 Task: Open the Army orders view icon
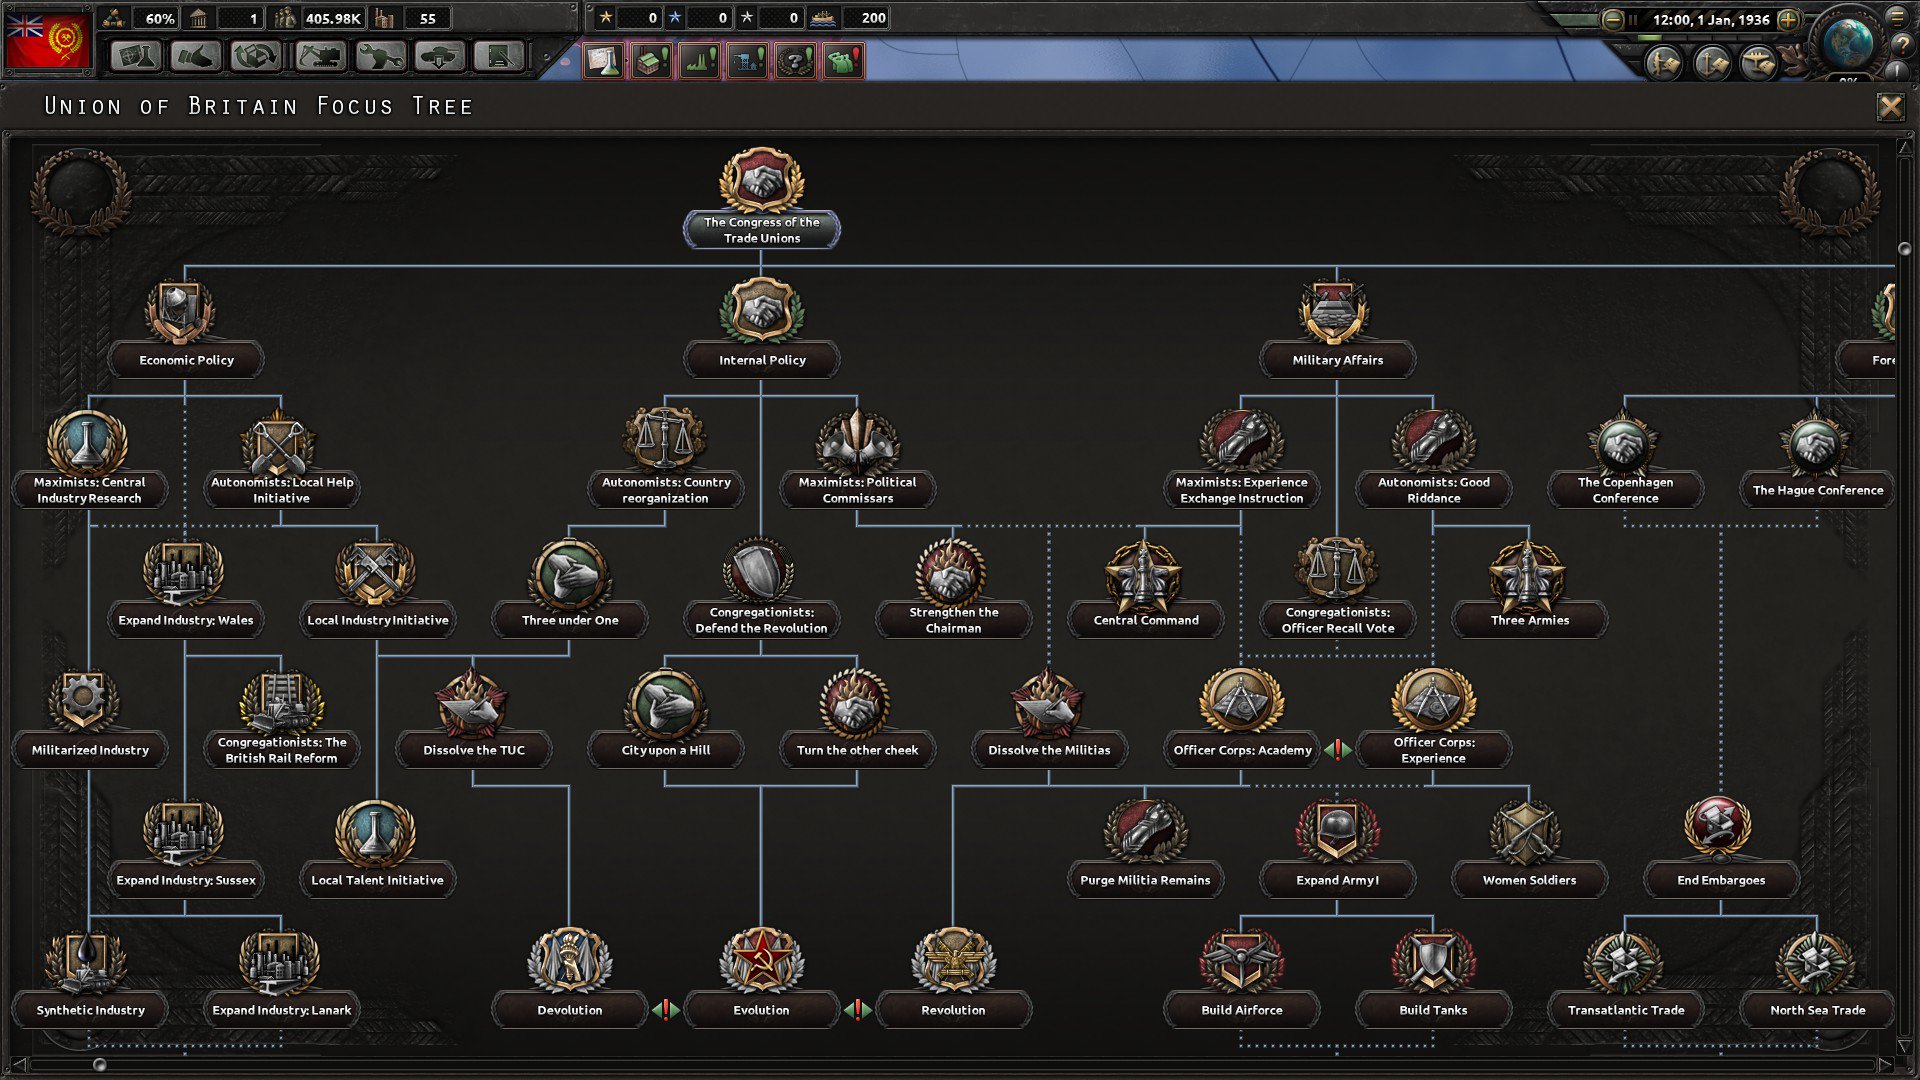coord(1664,65)
